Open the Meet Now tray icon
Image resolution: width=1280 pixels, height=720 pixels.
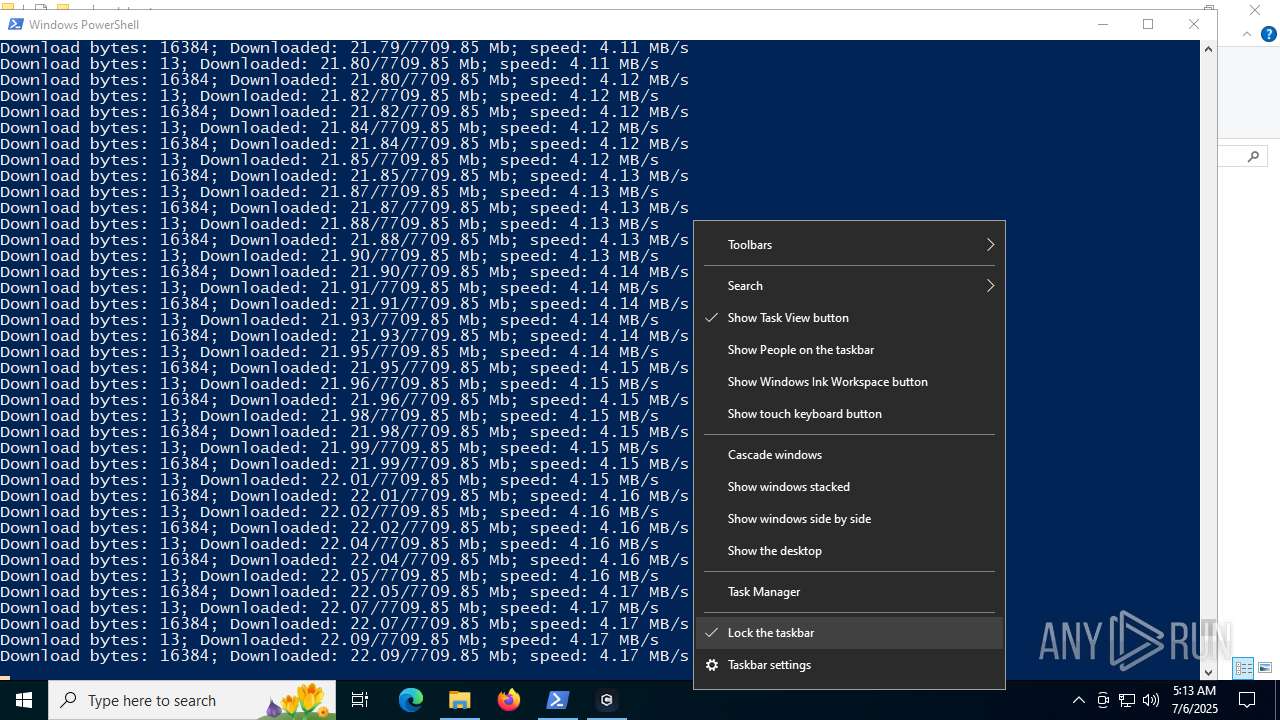point(1103,700)
